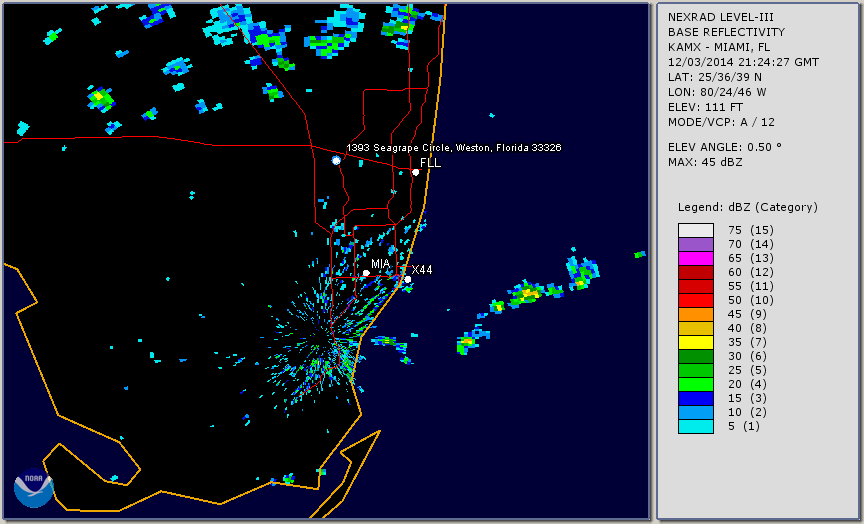Screen dimensions: 864x524
Task: Select the 15 dBZ blue legend swatch
Action: [x=696, y=398]
